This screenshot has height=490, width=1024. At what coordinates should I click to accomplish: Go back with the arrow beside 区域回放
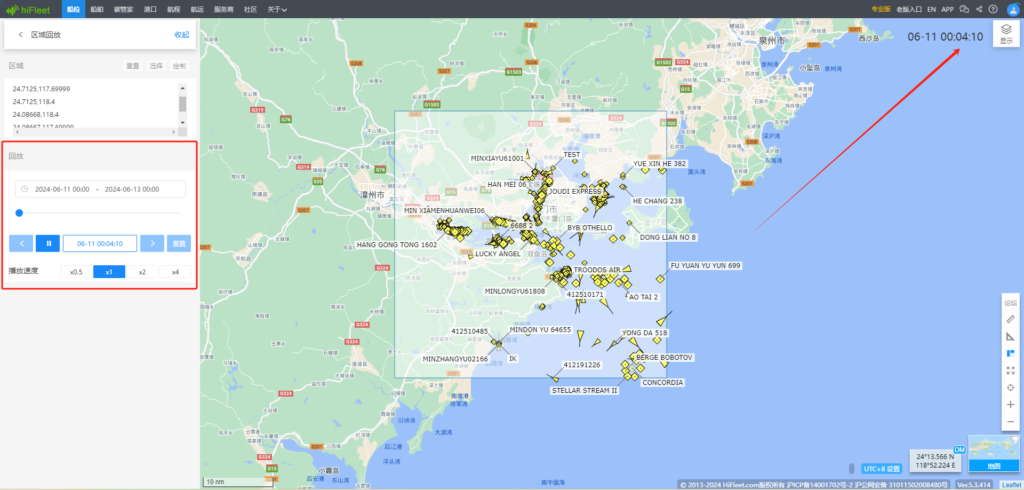pos(20,35)
